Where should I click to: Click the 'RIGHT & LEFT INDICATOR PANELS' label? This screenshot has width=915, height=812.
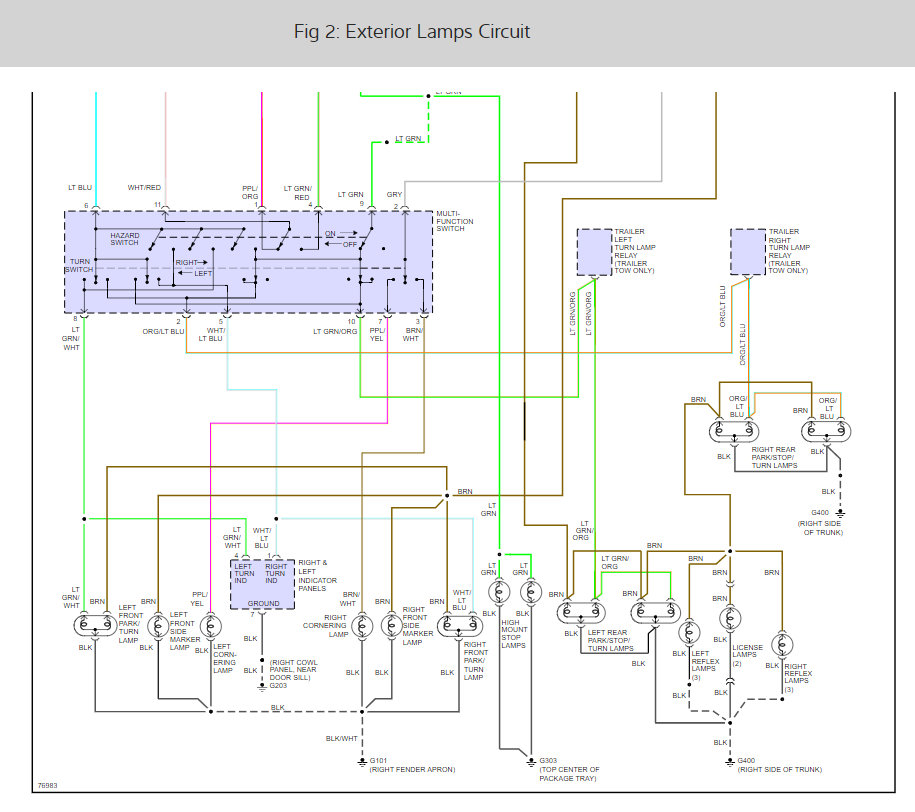[x=317, y=576]
